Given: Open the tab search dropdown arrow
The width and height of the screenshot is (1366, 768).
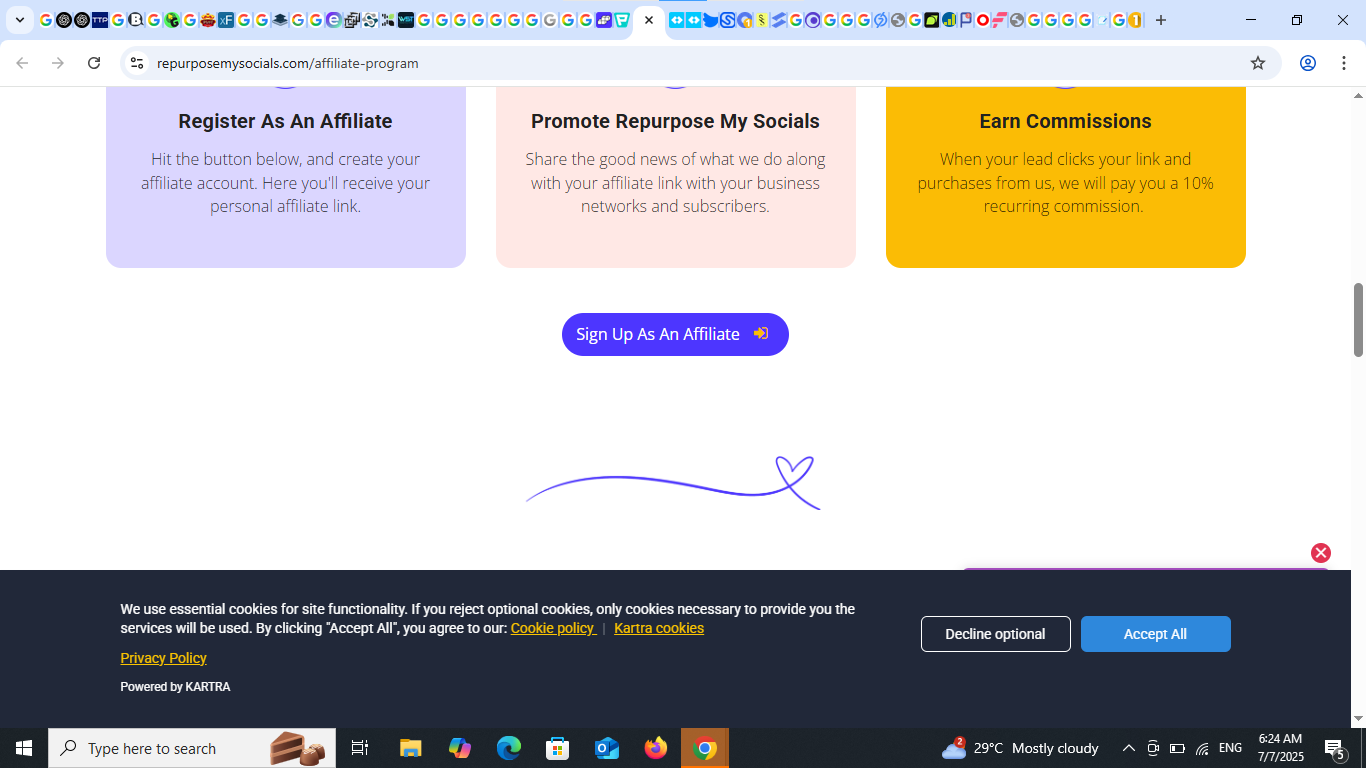Looking at the screenshot, I should tap(20, 20).
